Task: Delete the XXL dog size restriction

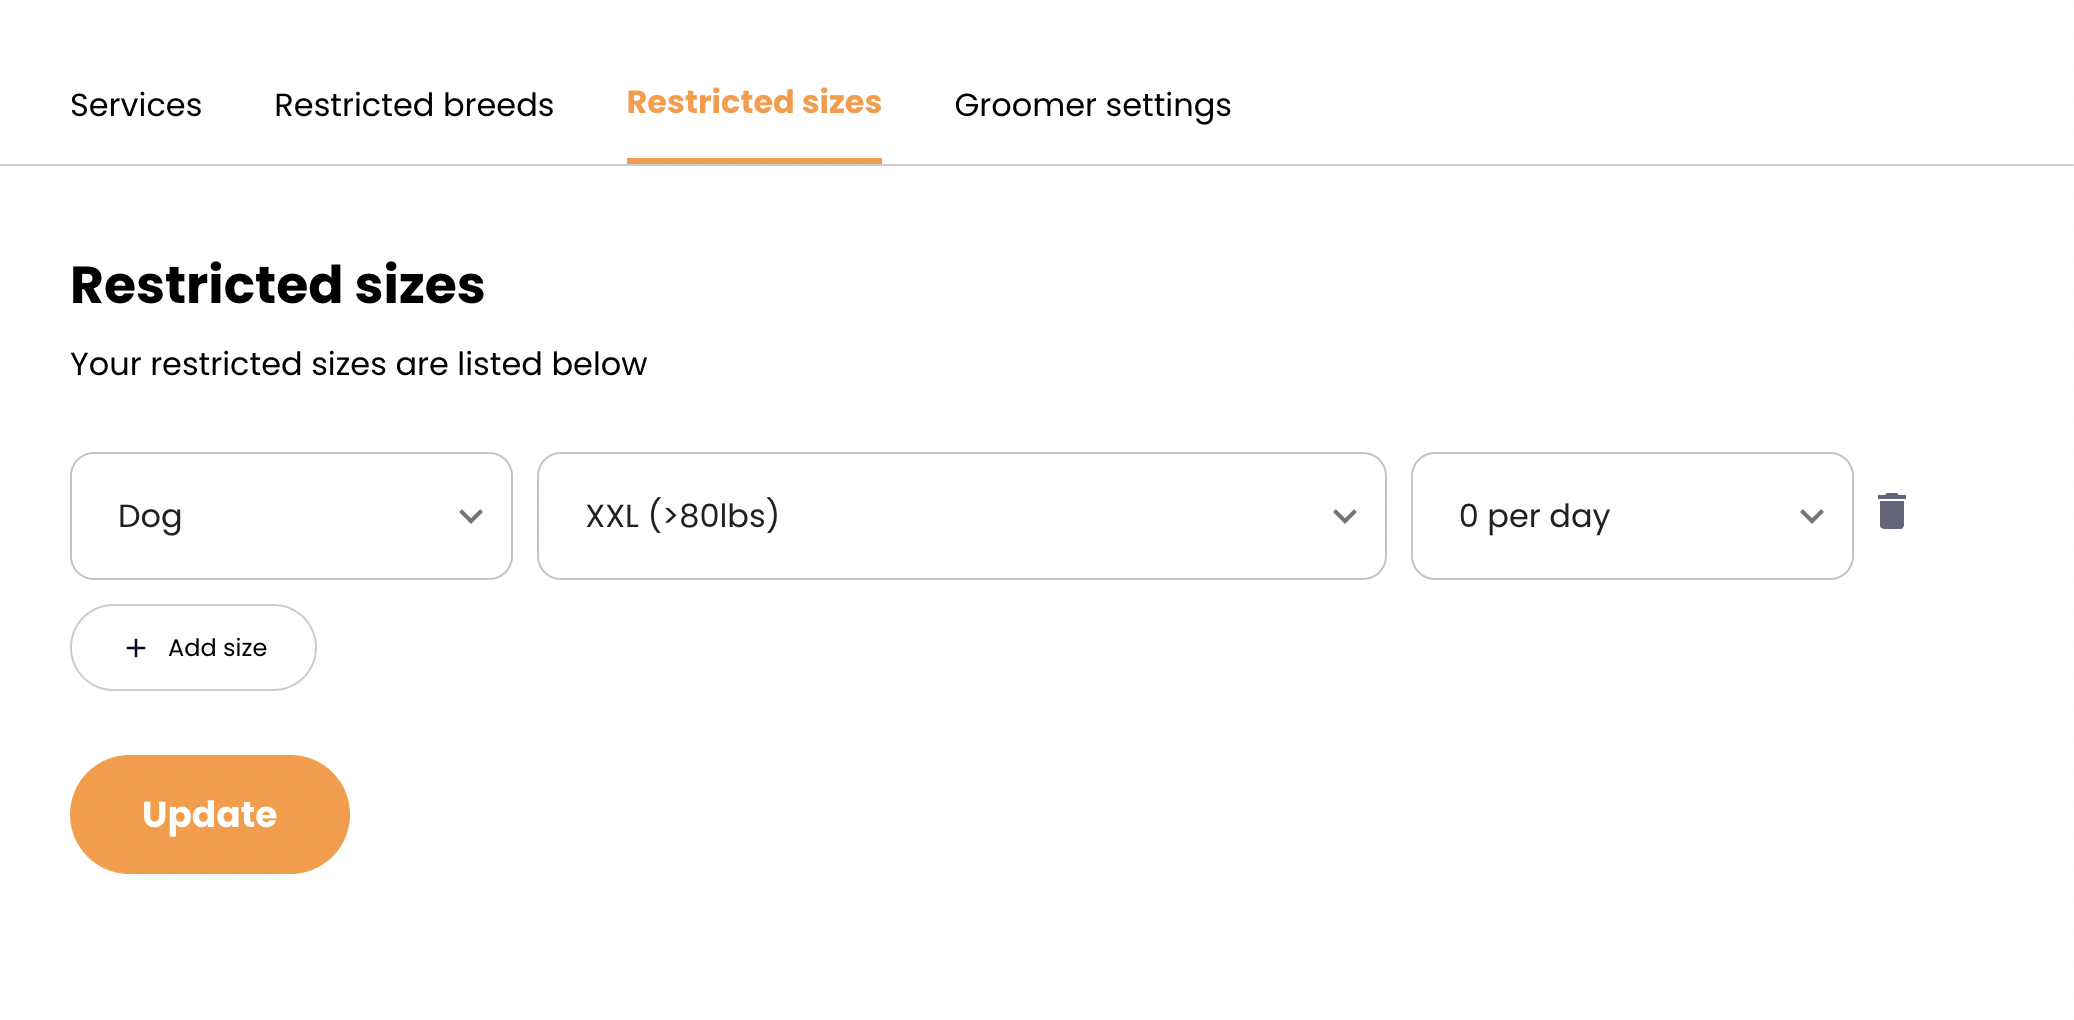Action: pos(1891,512)
